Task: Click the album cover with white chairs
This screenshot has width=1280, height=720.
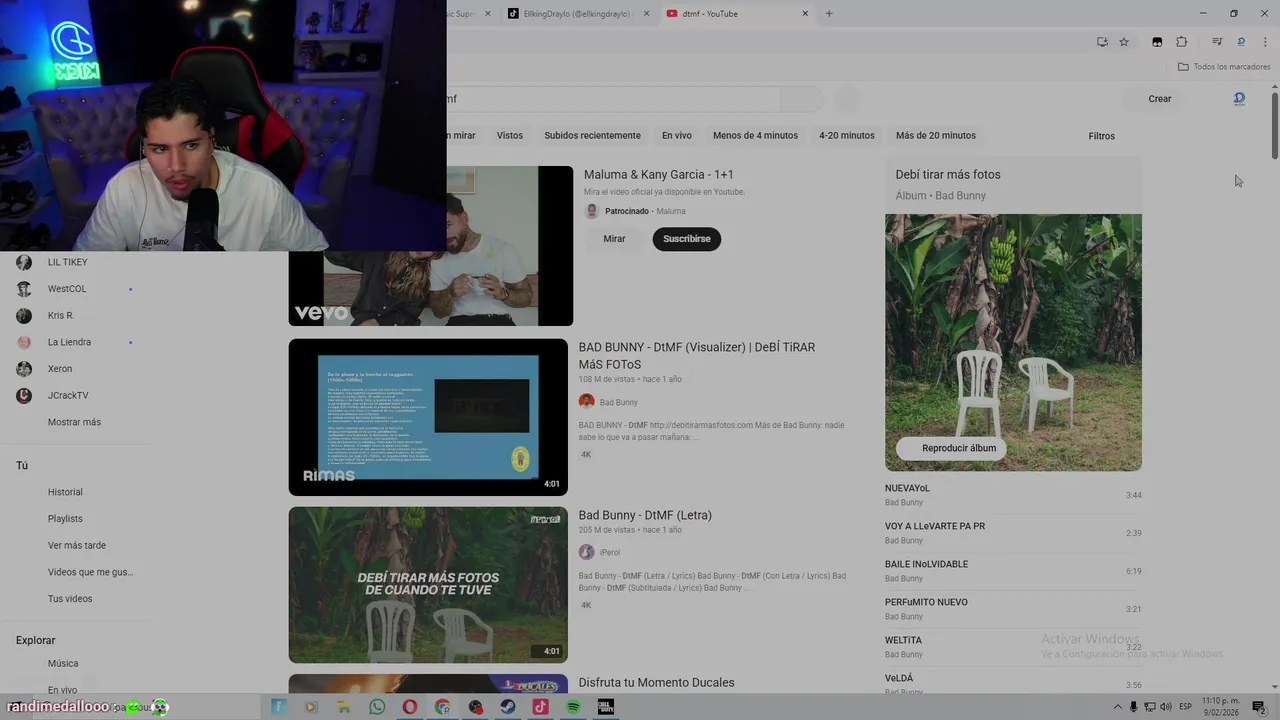Action: pos(1013,342)
